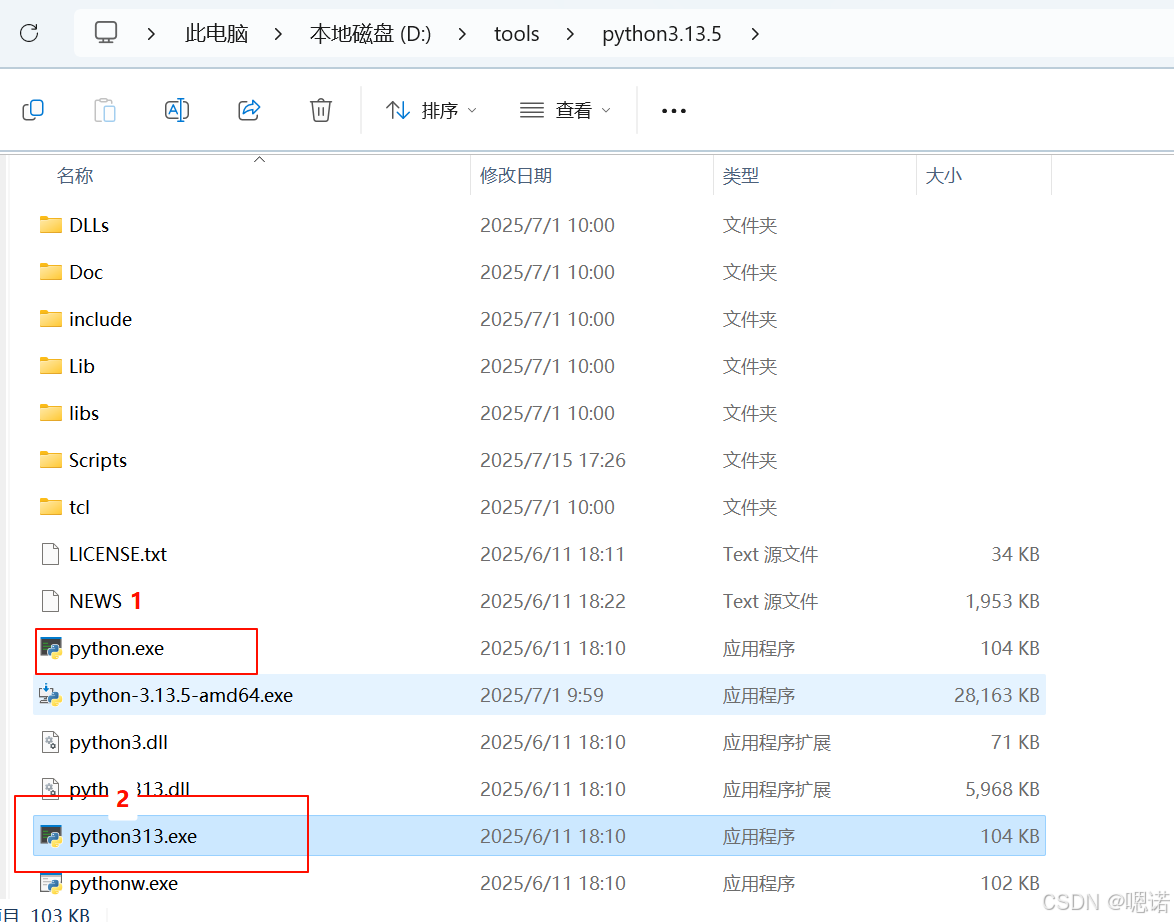Open the 查看 view dropdown
The image size is (1174, 922).
click(565, 111)
